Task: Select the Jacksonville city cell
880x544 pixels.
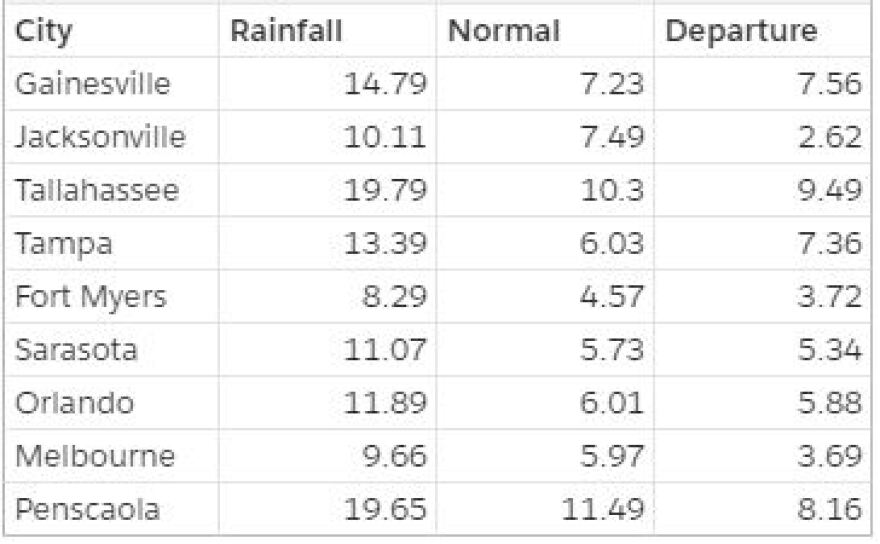Action: pos(112,137)
